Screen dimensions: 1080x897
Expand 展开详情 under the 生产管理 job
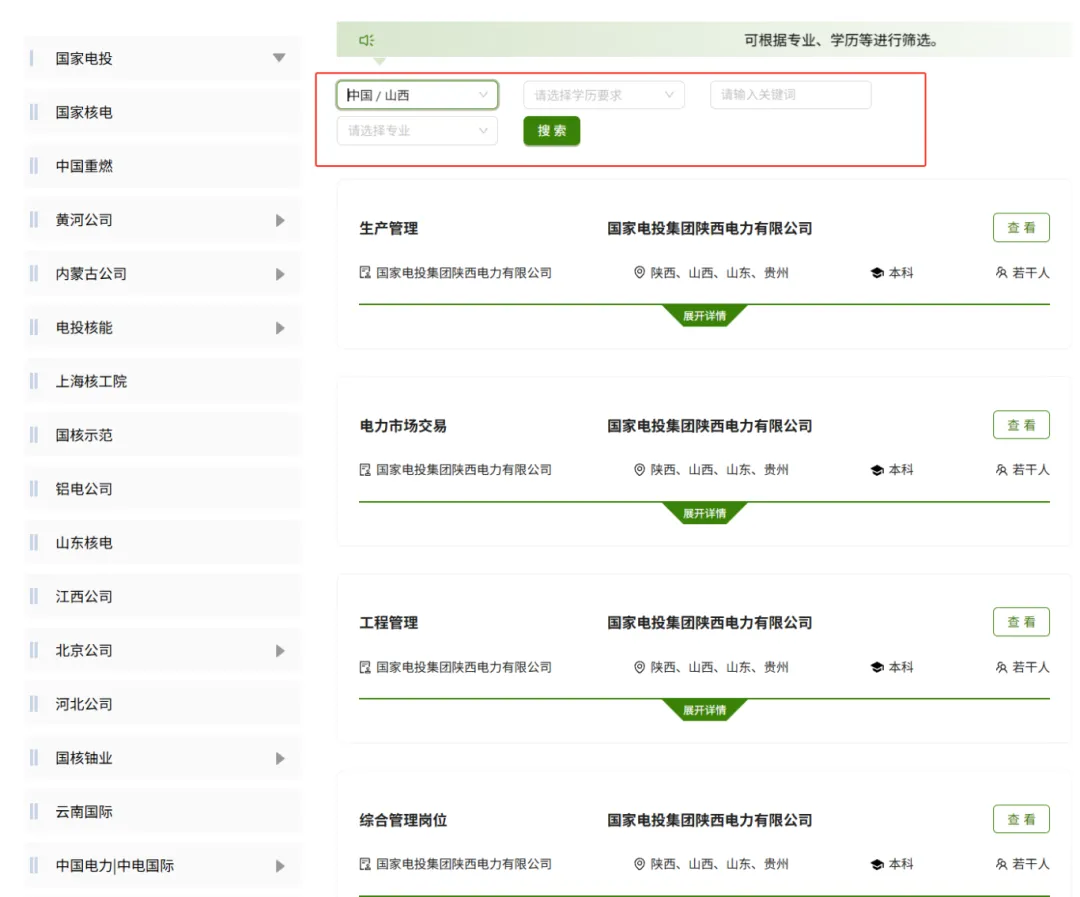(704, 316)
